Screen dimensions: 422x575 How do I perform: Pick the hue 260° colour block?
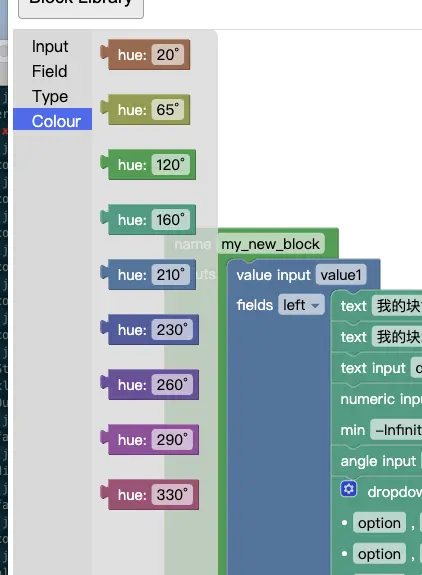(150, 385)
